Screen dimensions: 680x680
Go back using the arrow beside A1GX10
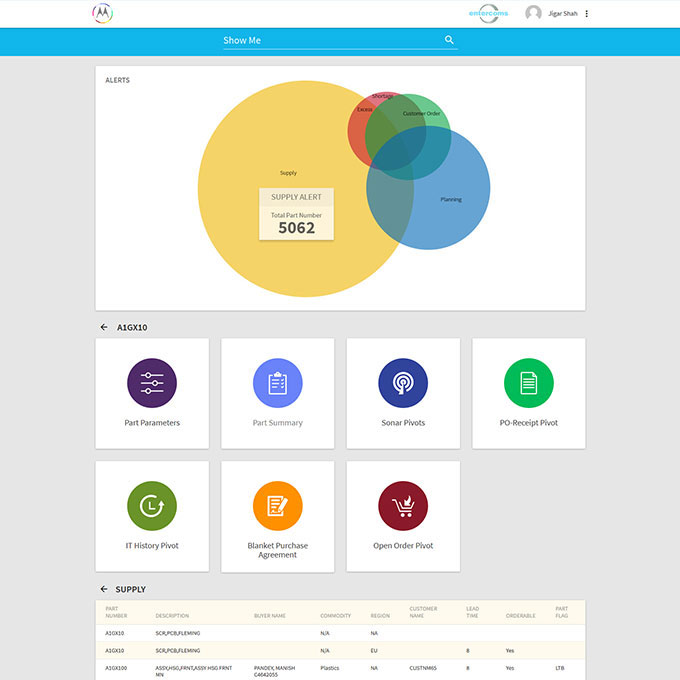point(104,327)
